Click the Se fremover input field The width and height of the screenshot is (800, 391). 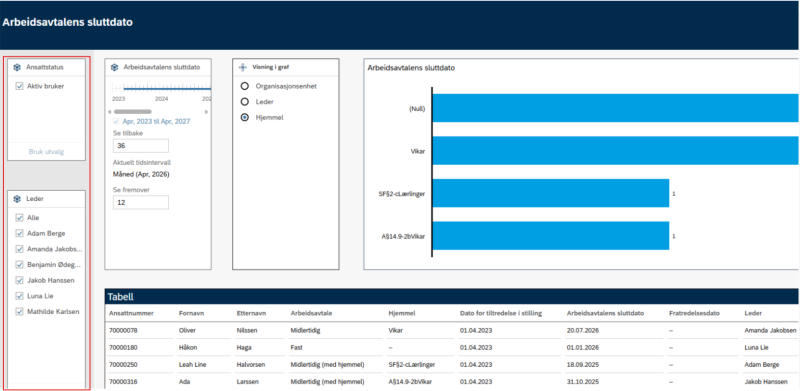point(141,202)
